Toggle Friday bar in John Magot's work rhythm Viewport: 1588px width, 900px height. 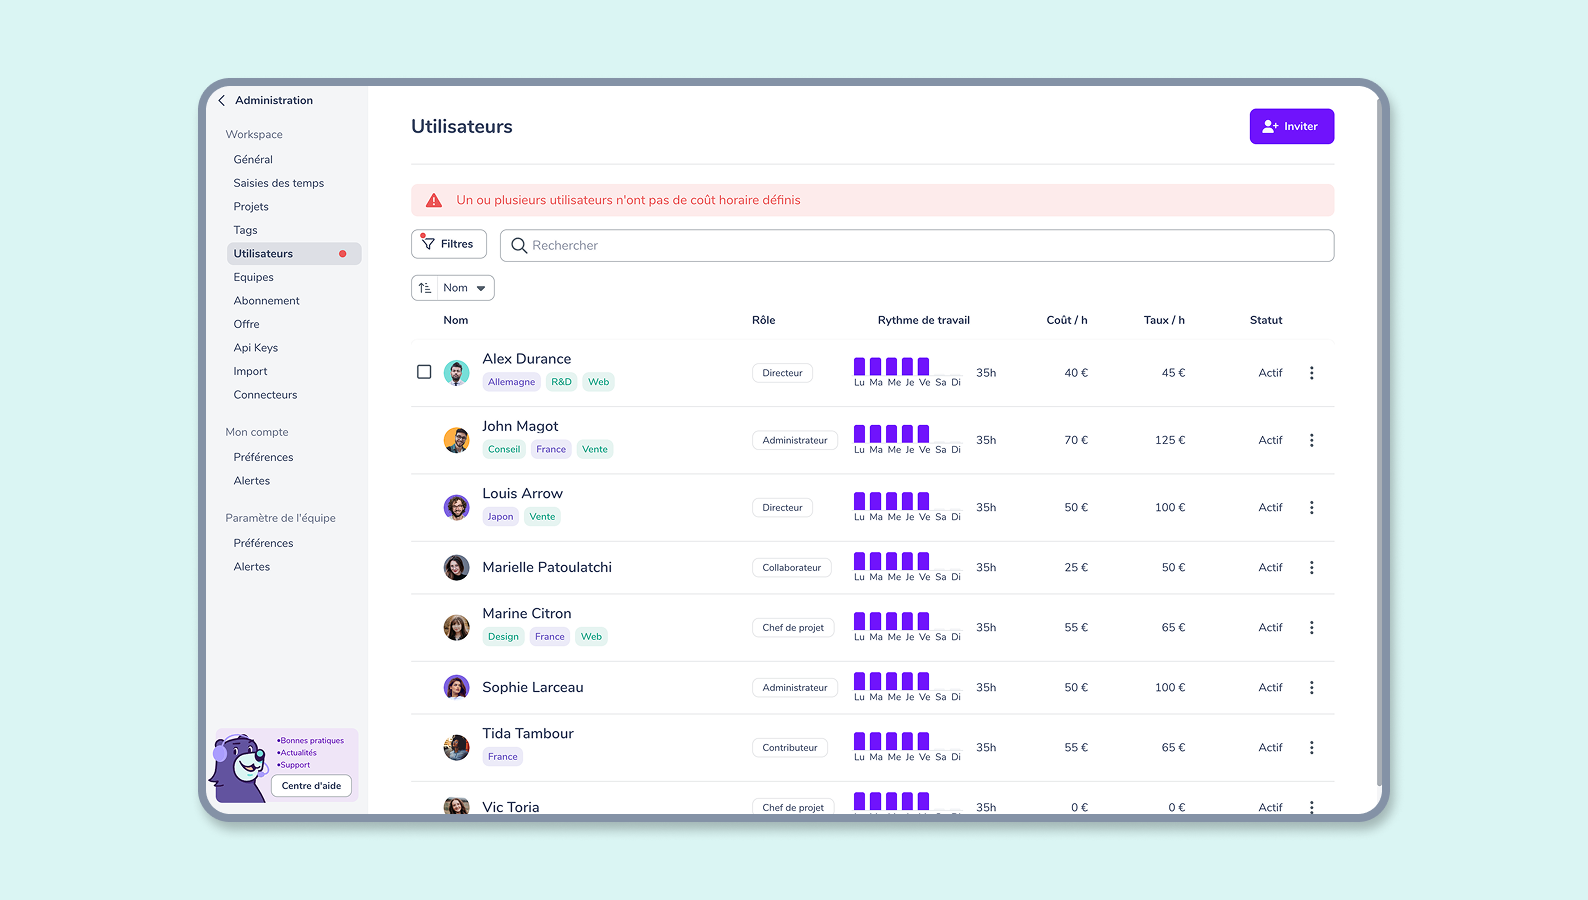(x=924, y=434)
